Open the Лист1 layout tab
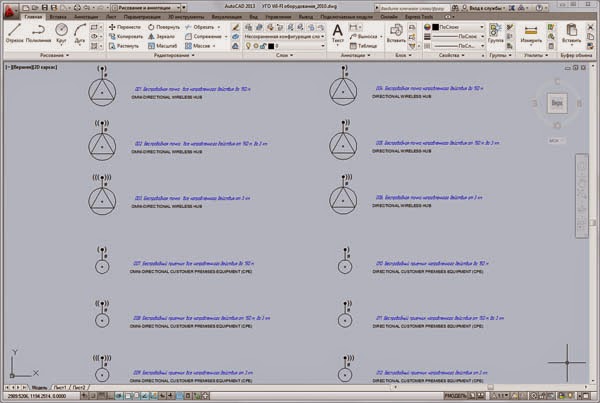600x403 pixels. coord(60,388)
